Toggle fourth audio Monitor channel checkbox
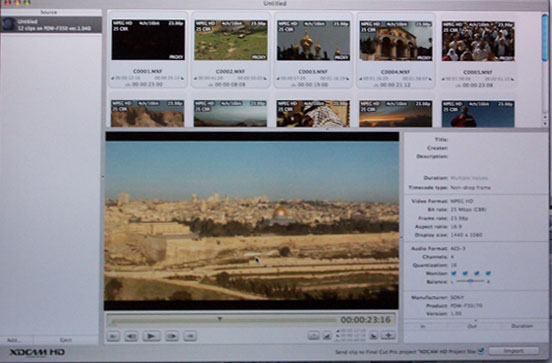The height and width of the screenshot is (363, 552). [x=488, y=274]
